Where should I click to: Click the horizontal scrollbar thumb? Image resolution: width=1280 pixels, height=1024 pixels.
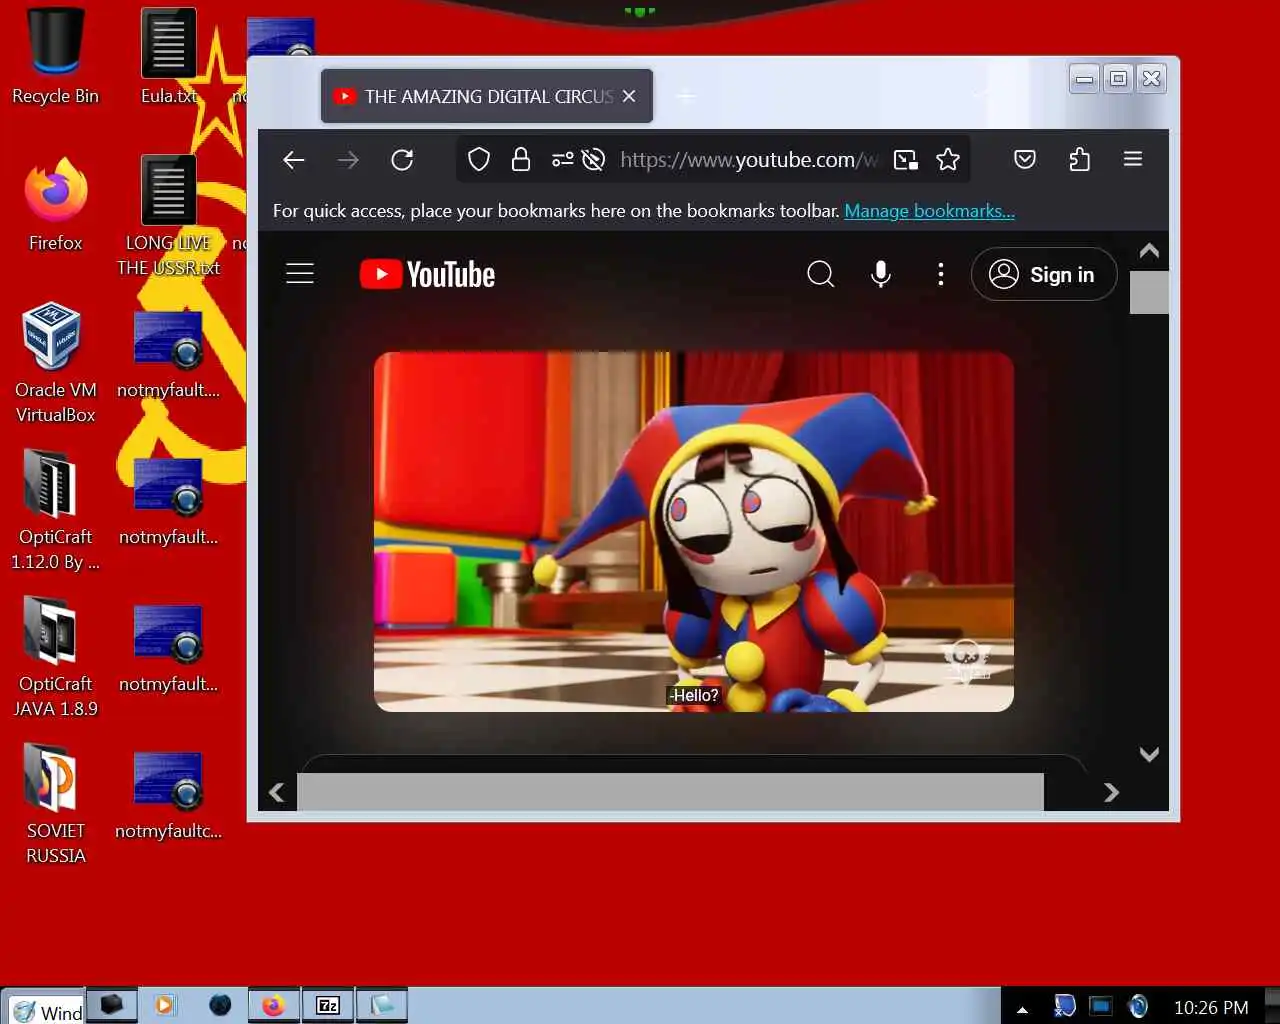(x=670, y=792)
